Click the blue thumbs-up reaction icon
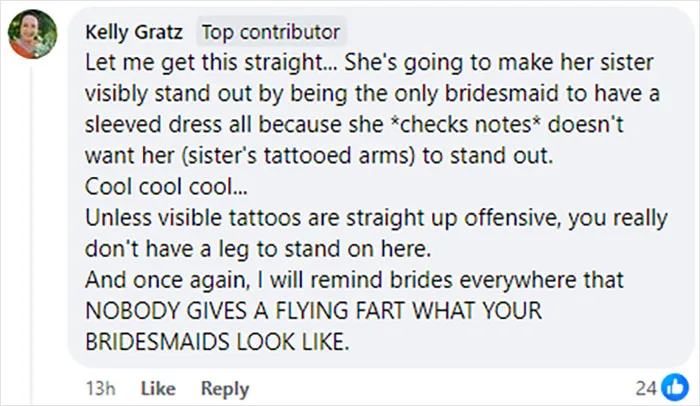The width and height of the screenshot is (700, 406). pyautogui.click(x=675, y=387)
